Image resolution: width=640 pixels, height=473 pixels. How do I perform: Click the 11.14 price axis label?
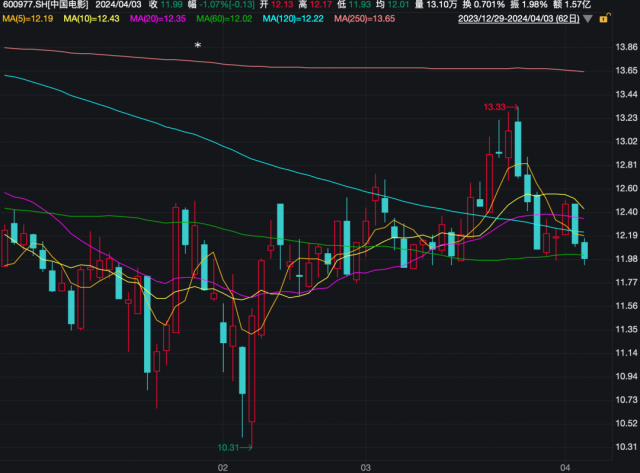tap(626, 353)
